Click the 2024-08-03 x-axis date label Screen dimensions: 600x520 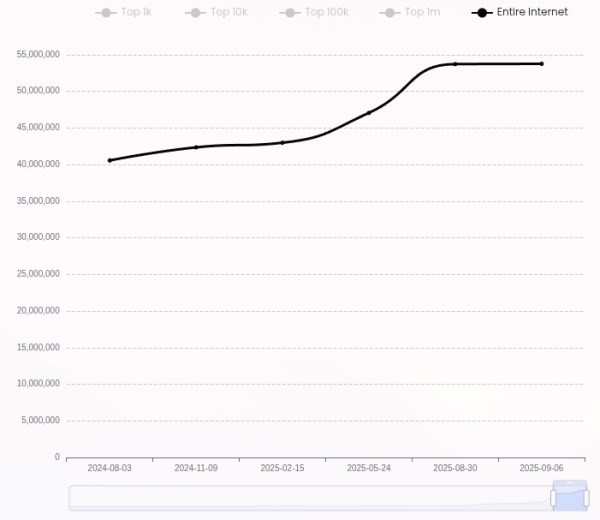coord(110,468)
